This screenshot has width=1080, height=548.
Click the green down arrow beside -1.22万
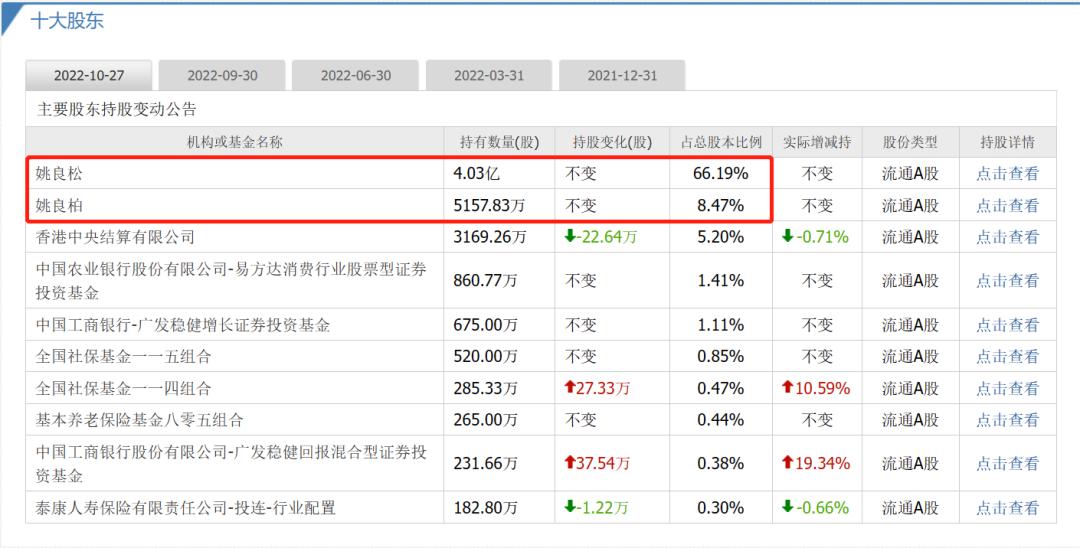570,508
